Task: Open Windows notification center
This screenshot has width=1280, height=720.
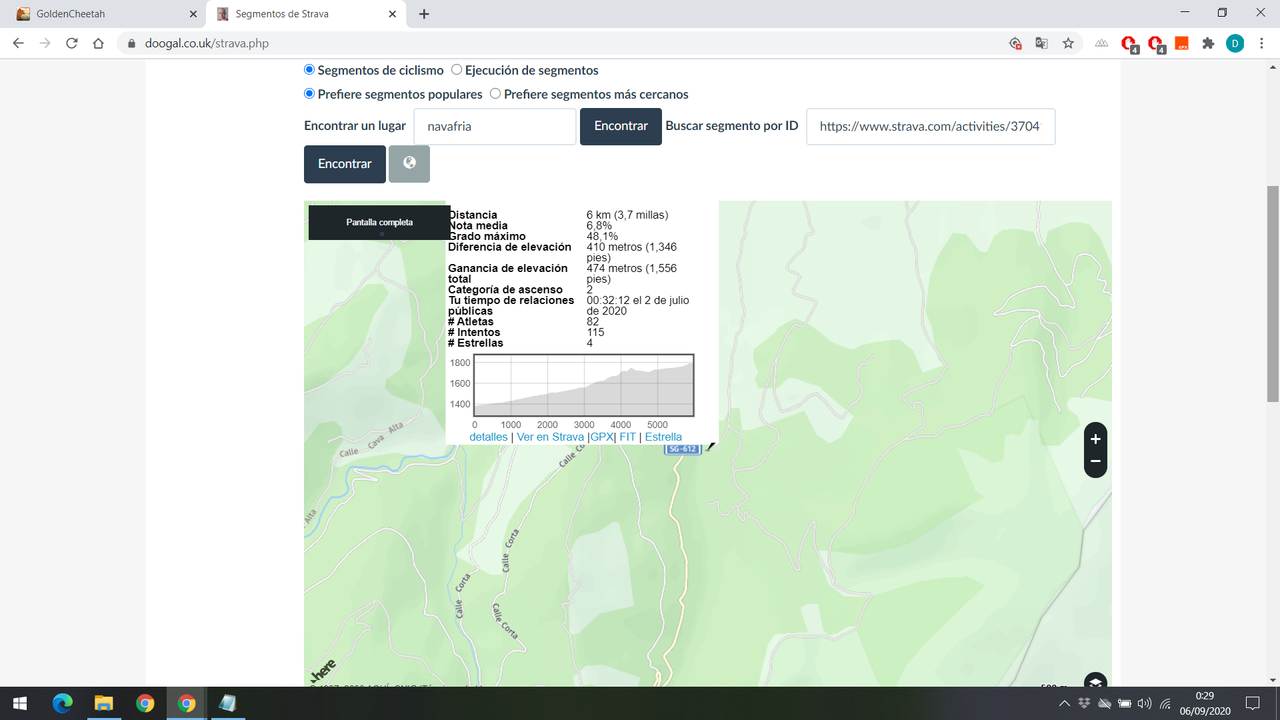Action: 1254,703
